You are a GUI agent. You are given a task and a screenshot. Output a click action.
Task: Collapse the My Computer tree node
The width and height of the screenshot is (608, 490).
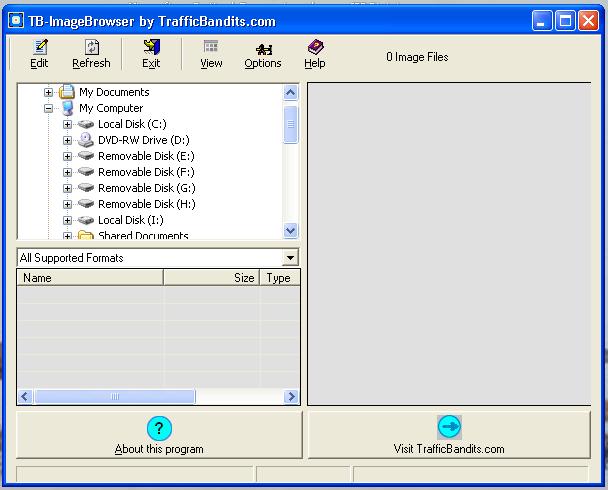[48, 108]
